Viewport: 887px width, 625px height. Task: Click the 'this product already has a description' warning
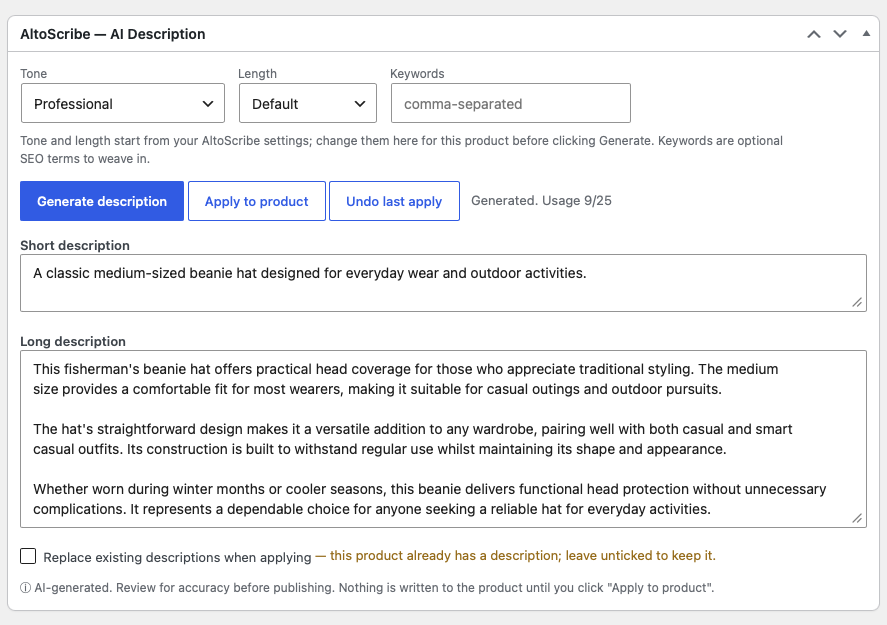[515, 556]
